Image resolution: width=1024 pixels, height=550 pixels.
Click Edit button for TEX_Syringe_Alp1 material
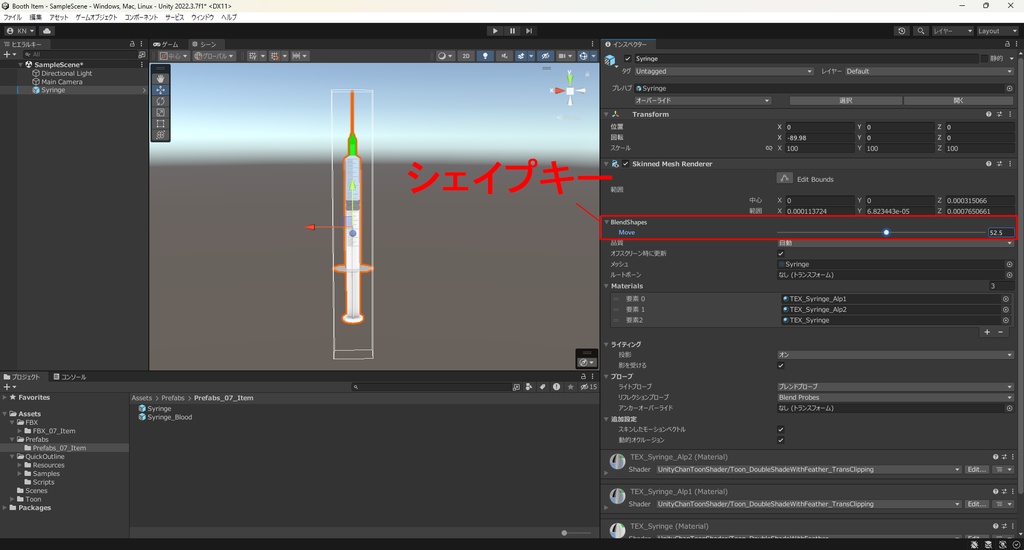(976, 504)
